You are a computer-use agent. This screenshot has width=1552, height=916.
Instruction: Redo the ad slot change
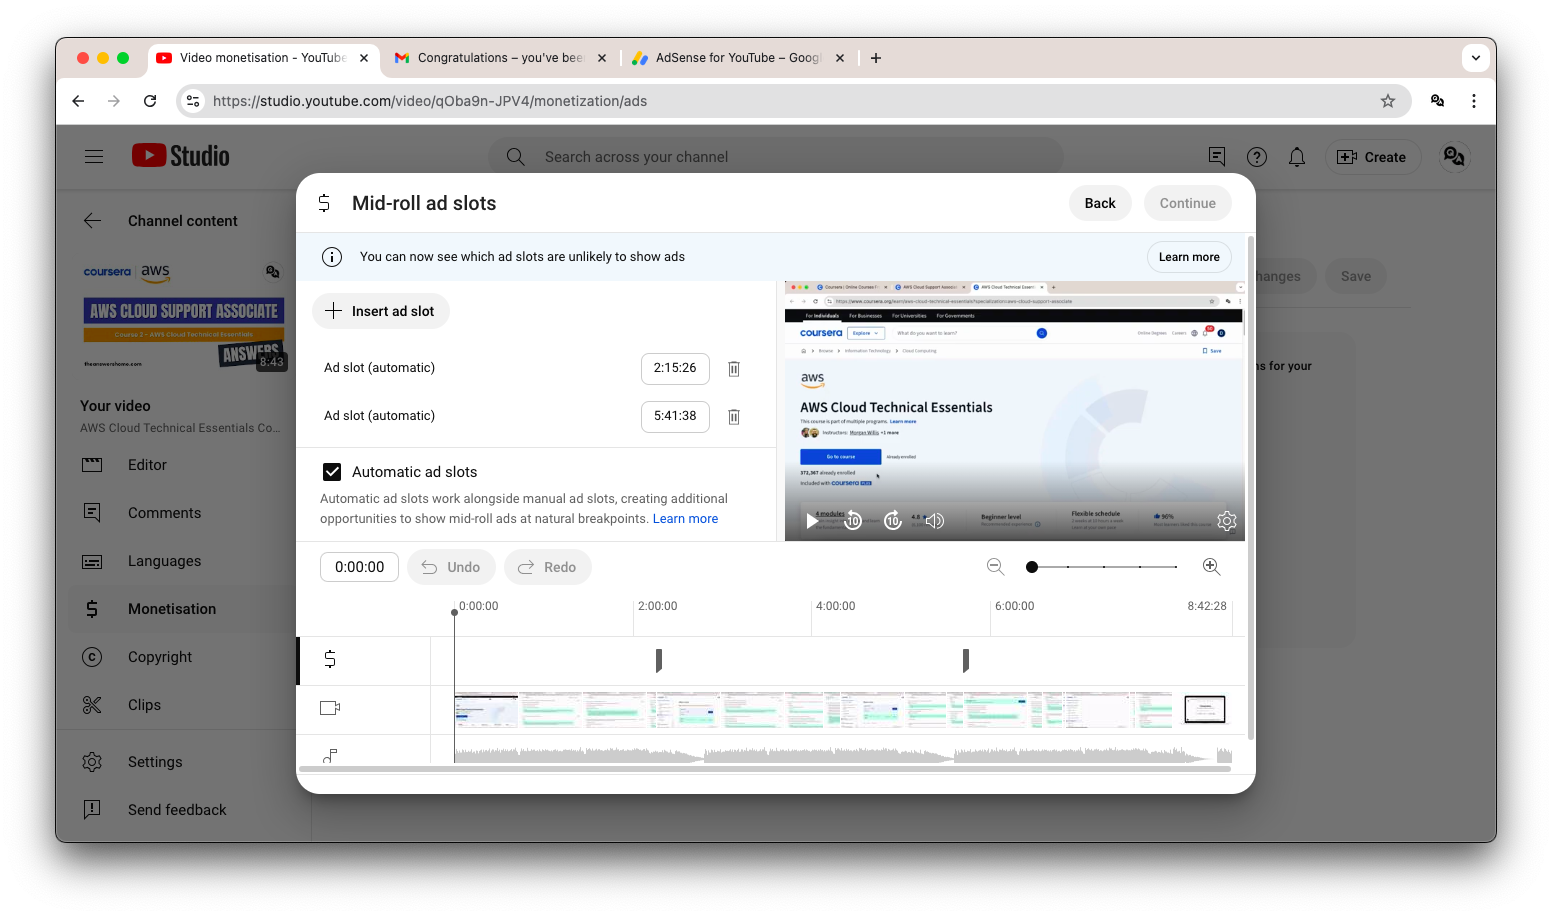[x=548, y=567]
